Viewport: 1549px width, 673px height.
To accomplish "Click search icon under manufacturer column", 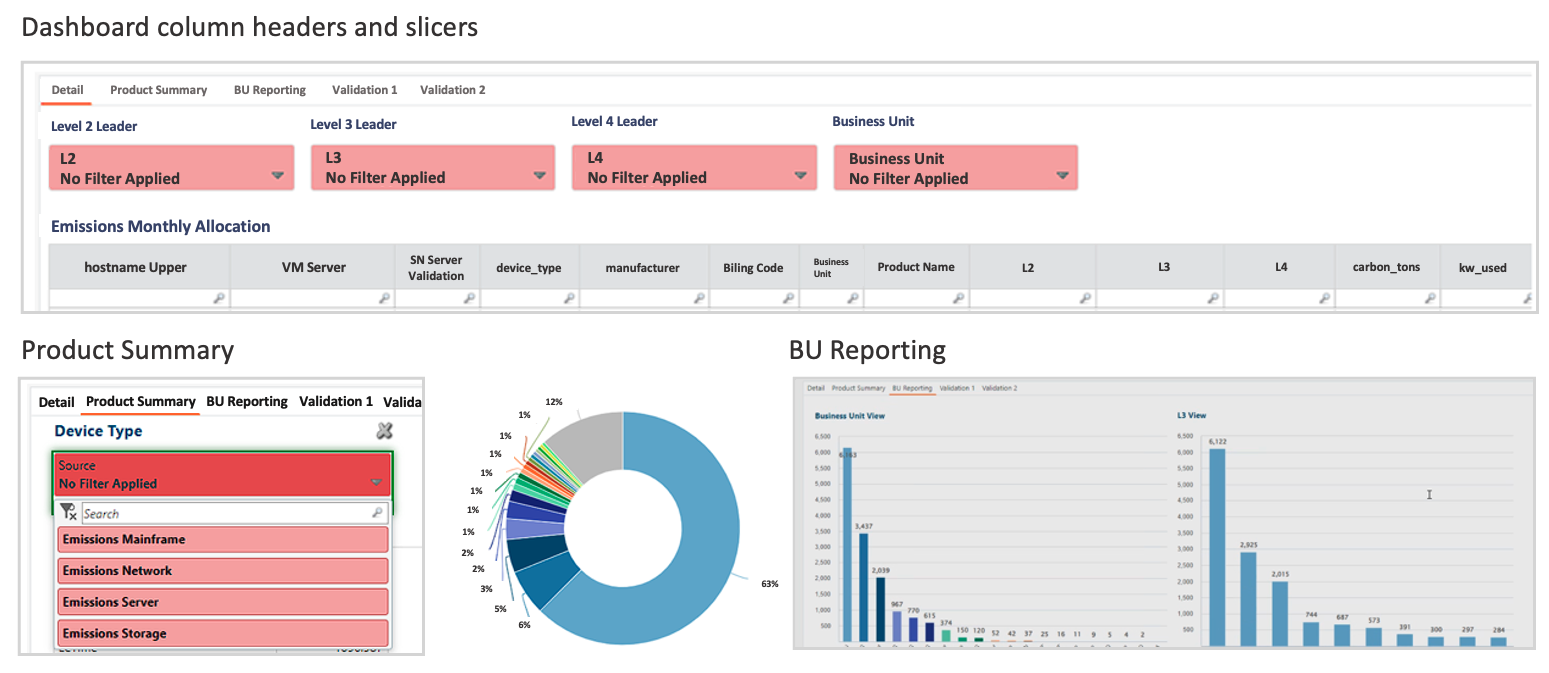I will (x=698, y=298).
